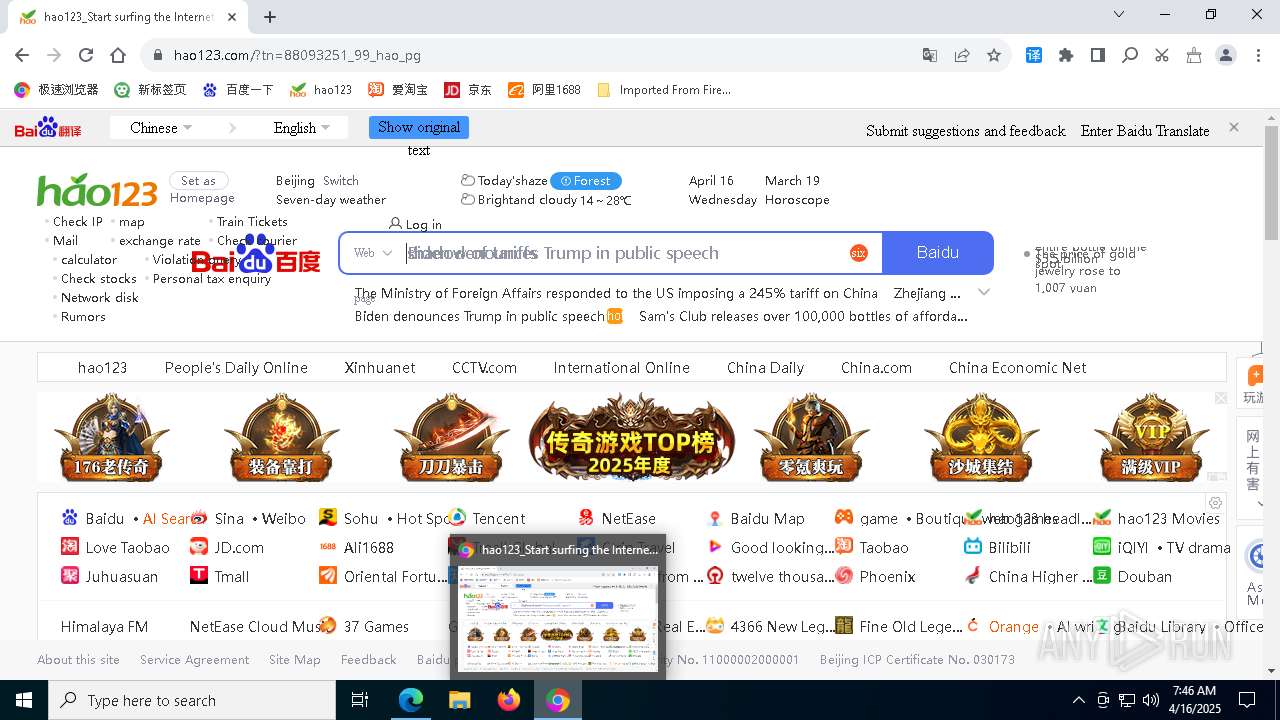Click the Forest air quality badge

click(586, 181)
